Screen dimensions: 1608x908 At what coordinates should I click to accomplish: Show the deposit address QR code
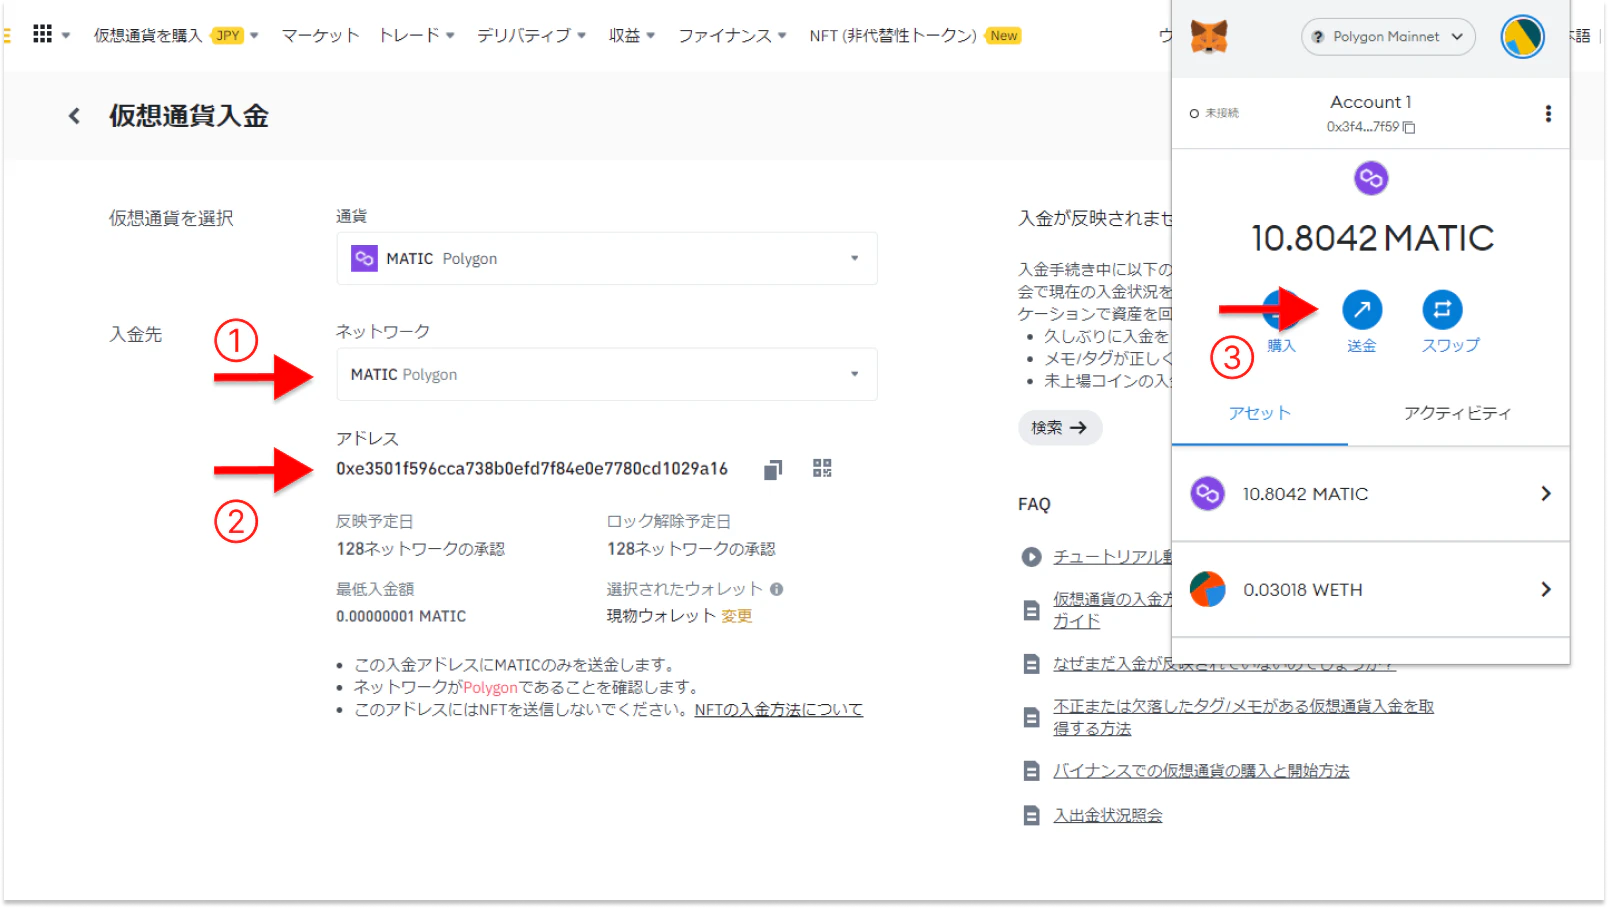coord(822,468)
